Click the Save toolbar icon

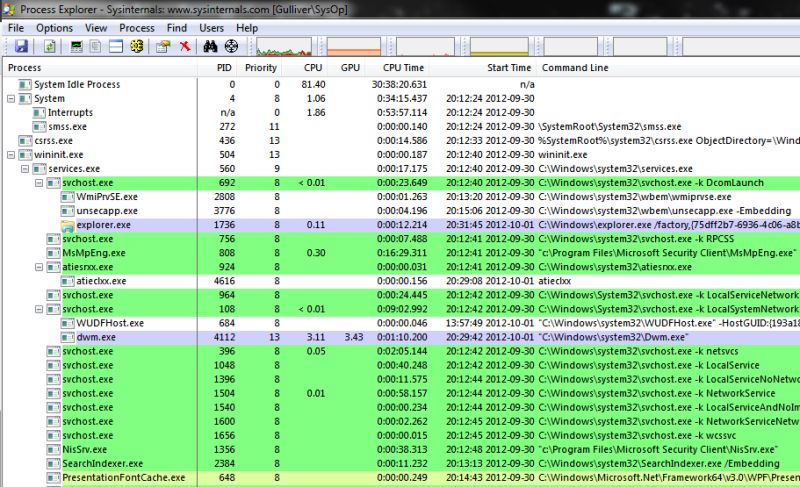(x=21, y=46)
